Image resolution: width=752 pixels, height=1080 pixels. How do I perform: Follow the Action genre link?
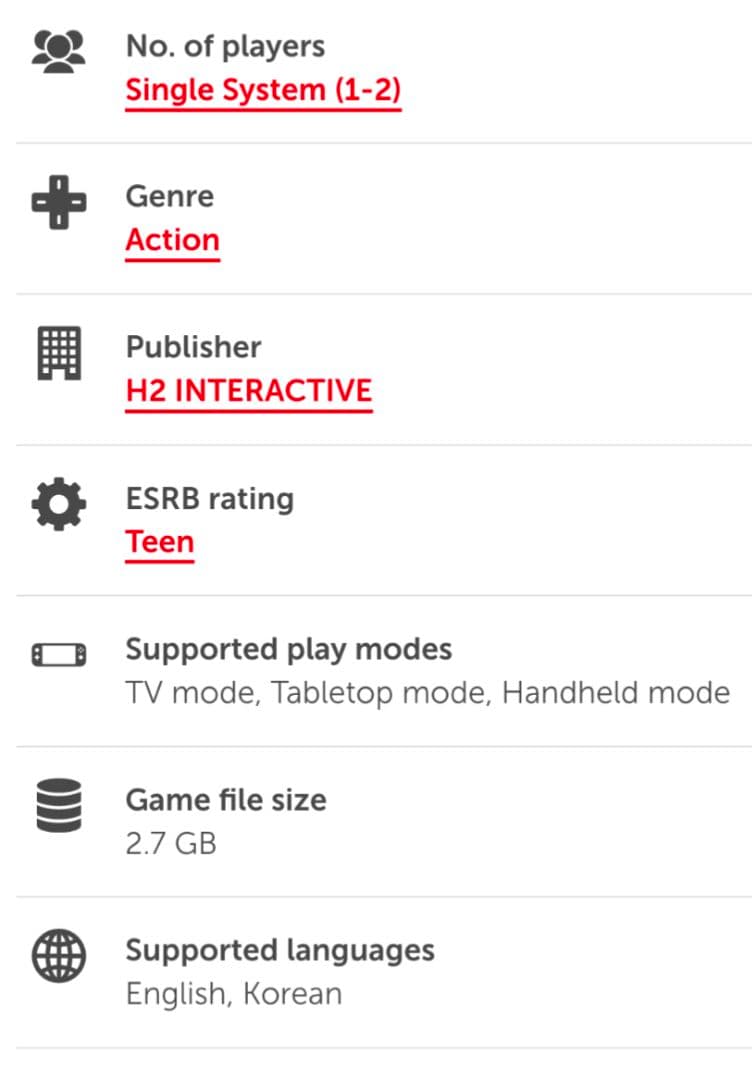tap(172, 241)
